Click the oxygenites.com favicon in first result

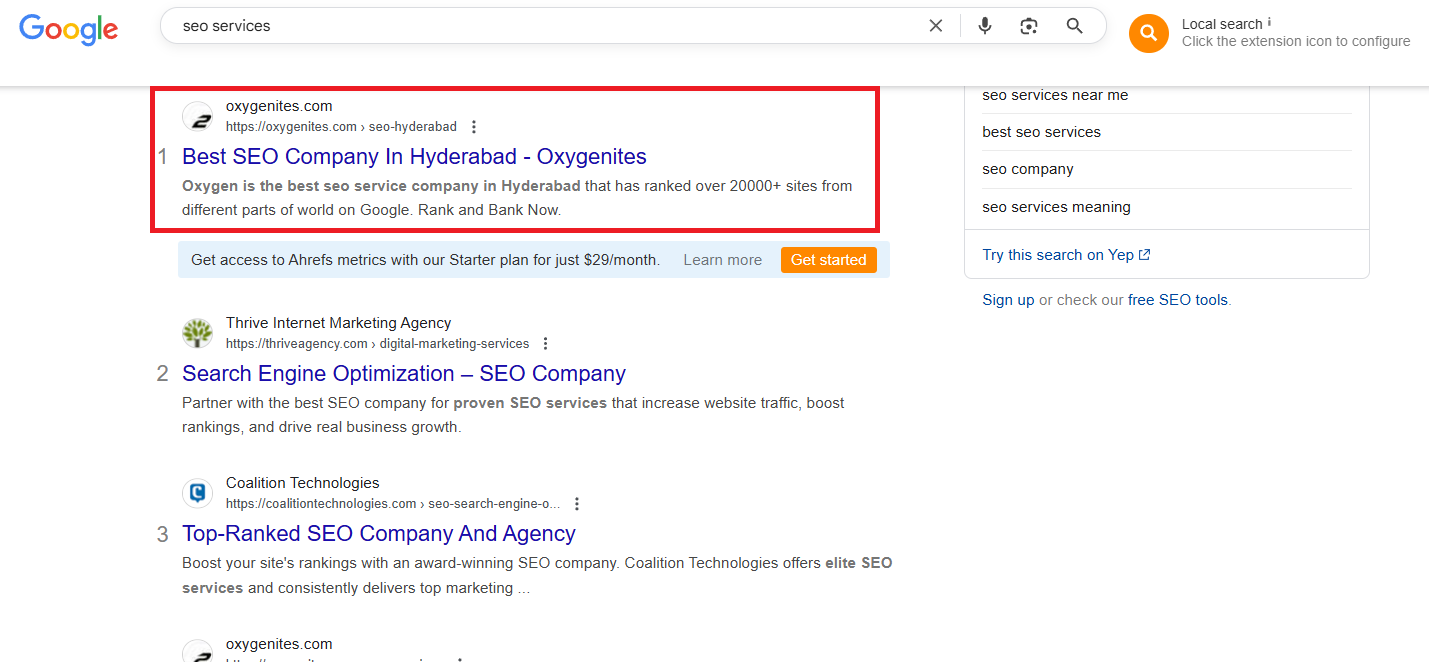[x=198, y=116]
